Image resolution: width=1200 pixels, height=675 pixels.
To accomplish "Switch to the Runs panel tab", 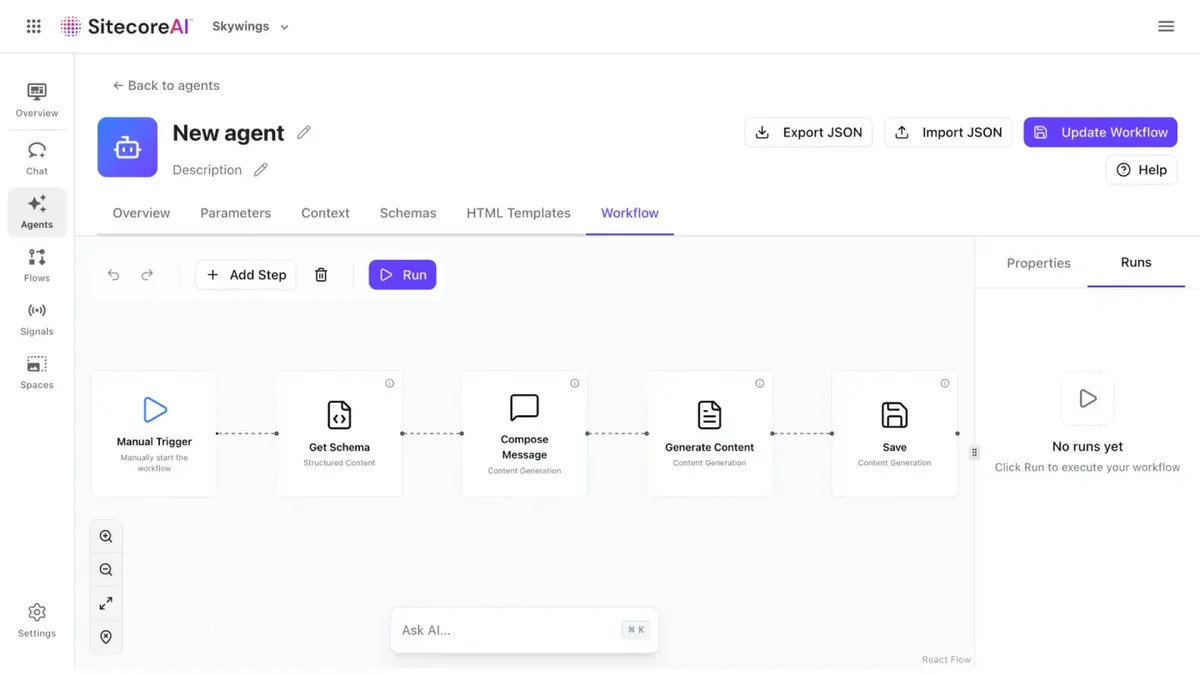I will [x=1136, y=263].
